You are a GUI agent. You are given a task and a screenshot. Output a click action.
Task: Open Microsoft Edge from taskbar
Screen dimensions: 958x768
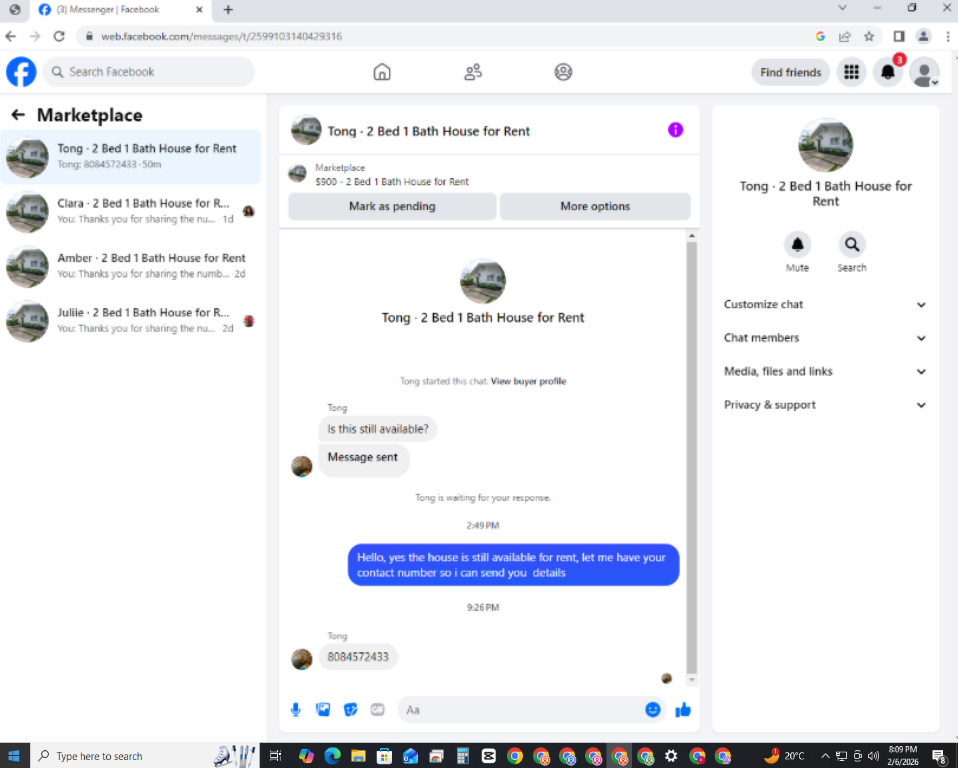(x=332, y=756)
